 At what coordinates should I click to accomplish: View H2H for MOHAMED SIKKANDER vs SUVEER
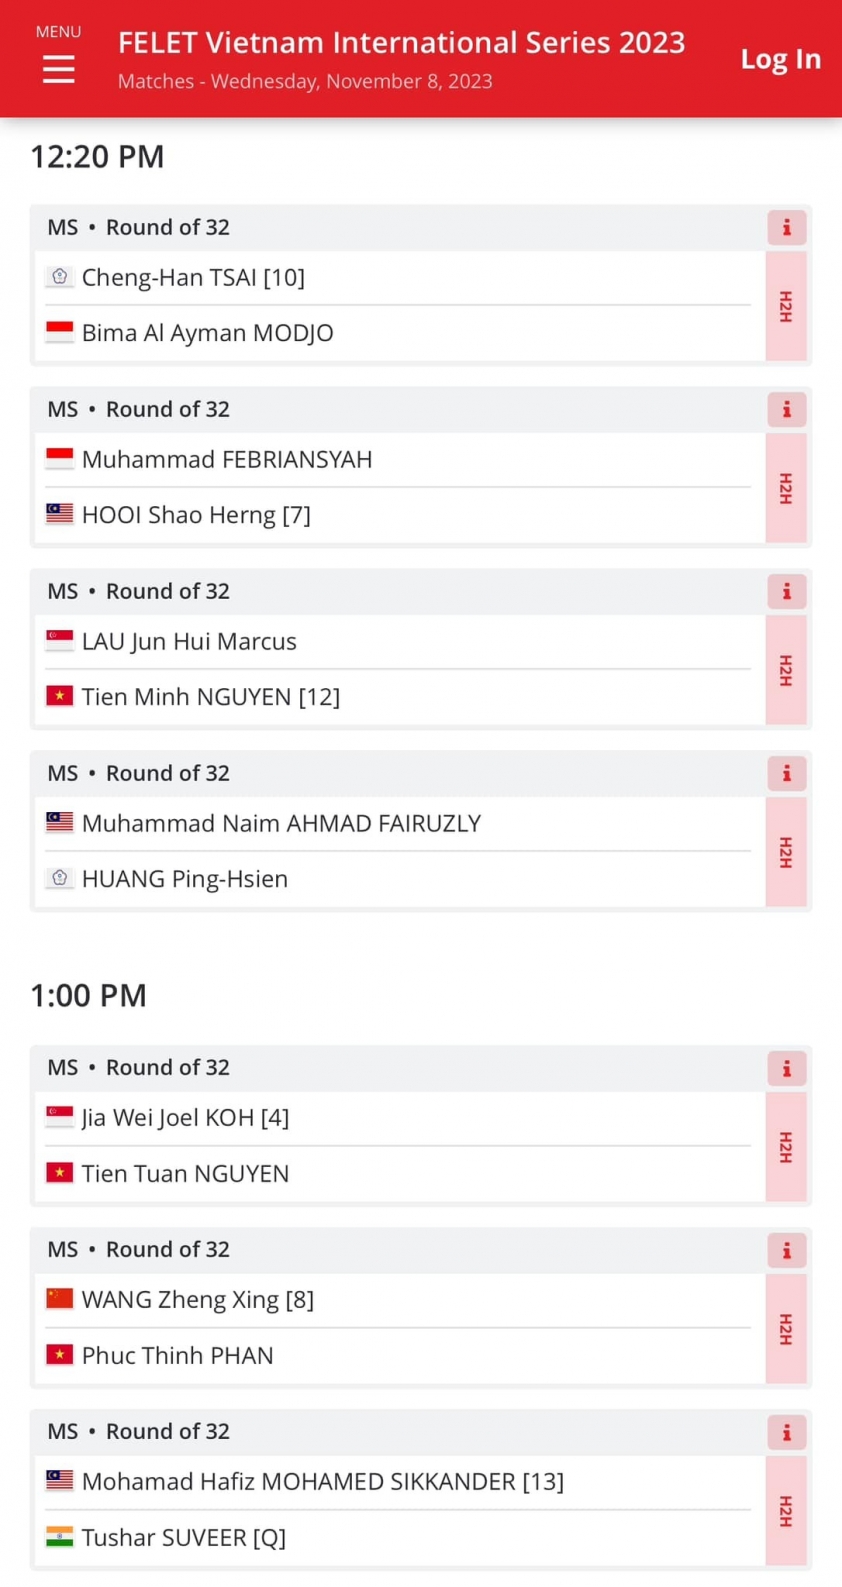786,1511
